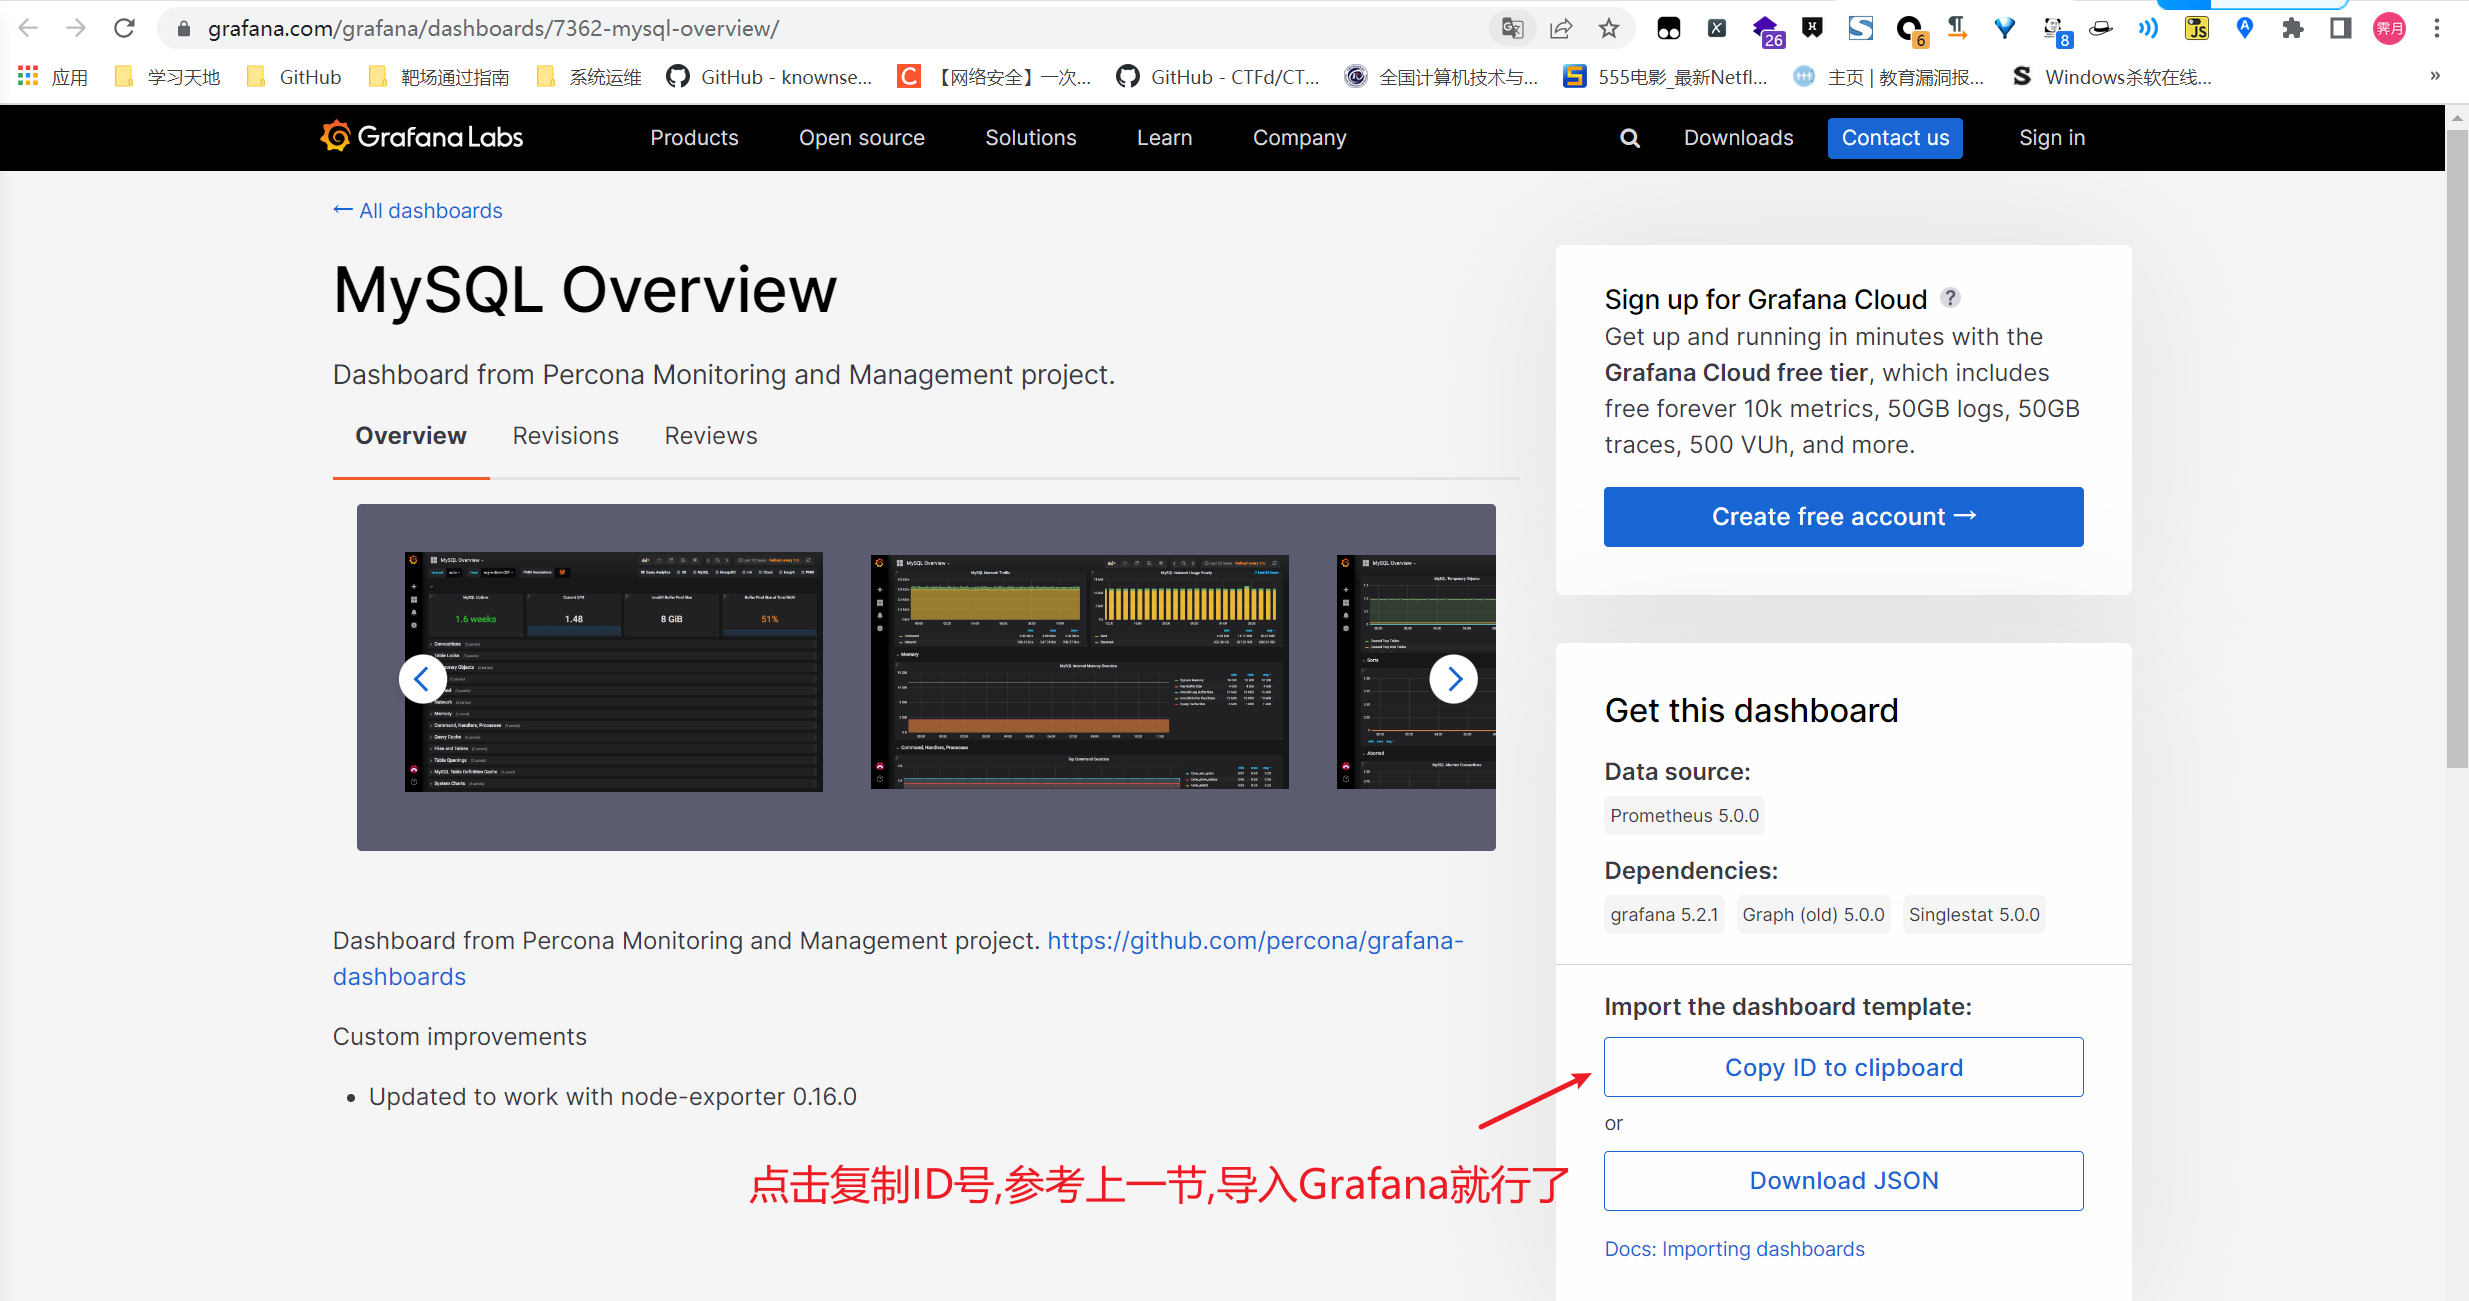Image resolution: width=2469 pixels, height=1301 pixels.
Task: Click the share page icon in address bar
Action: 1560,28
